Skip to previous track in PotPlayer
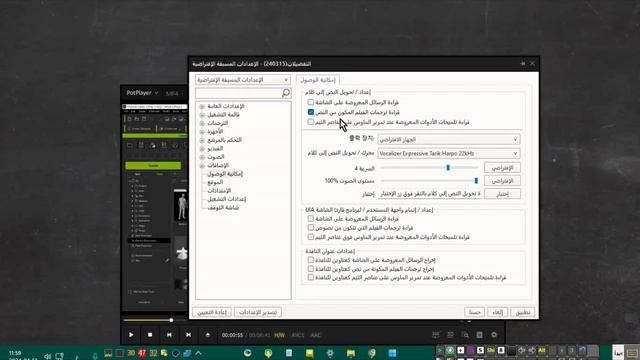640x360 pixels. tap(169, 335)
